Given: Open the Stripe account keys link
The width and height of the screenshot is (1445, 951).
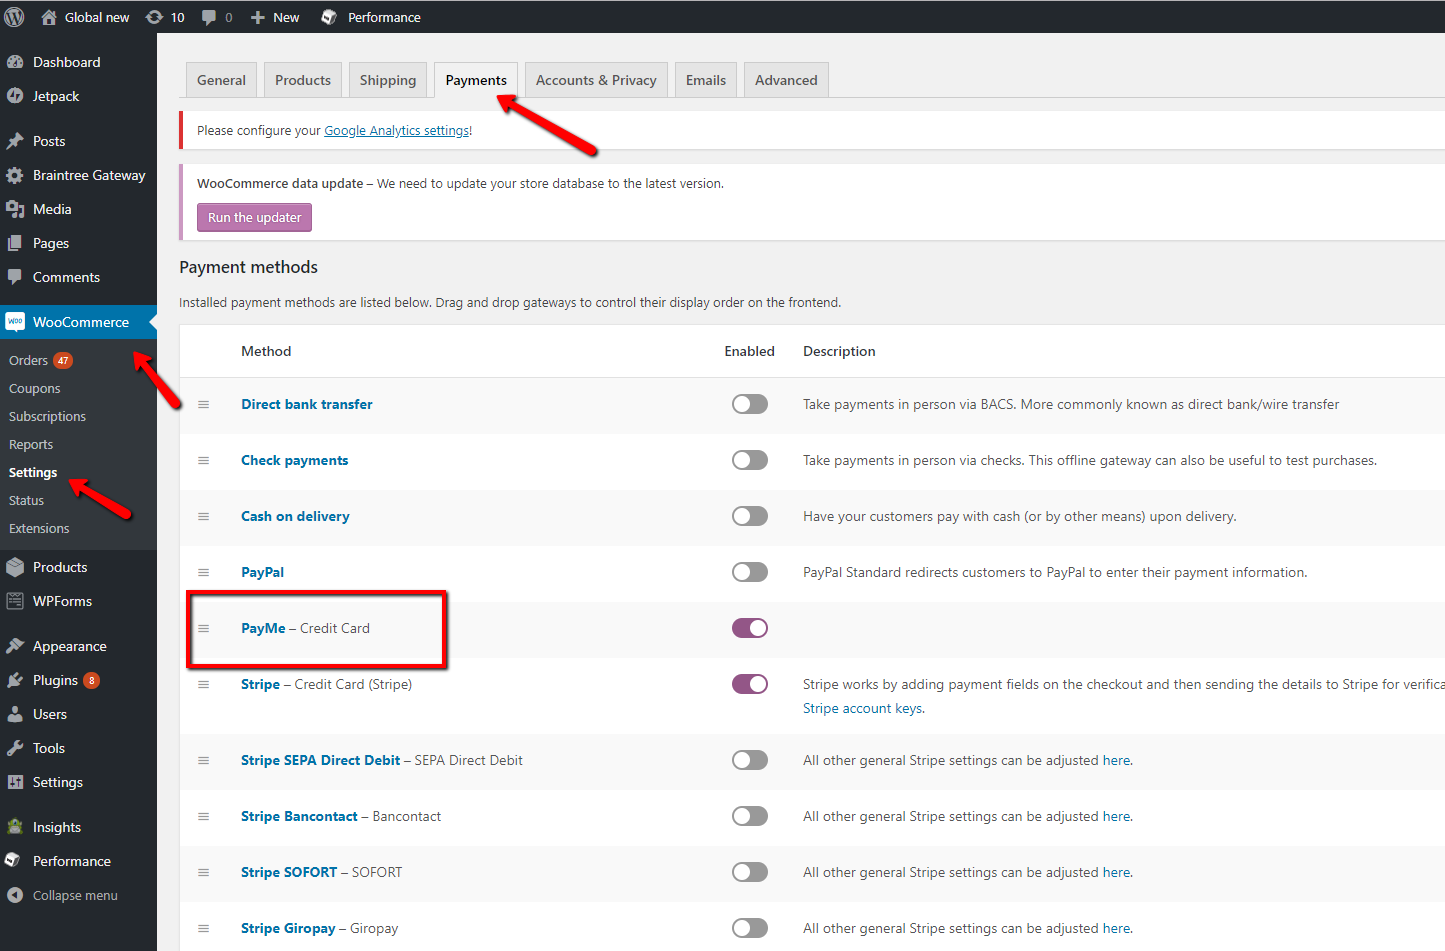Looking at the screenshot, I should point(862,708).
